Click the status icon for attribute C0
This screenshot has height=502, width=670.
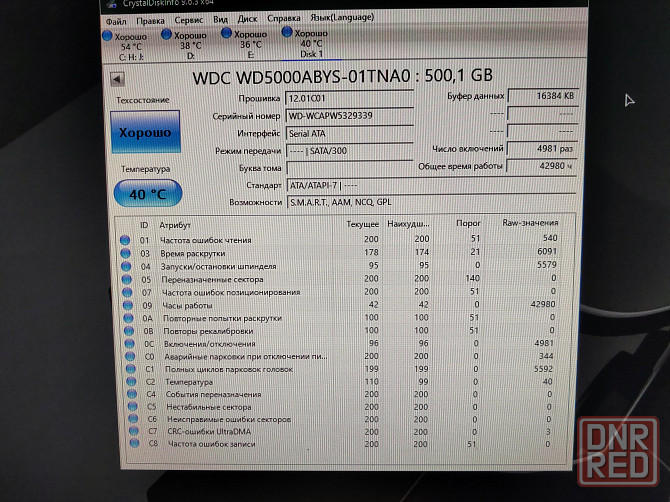(130, 356)
